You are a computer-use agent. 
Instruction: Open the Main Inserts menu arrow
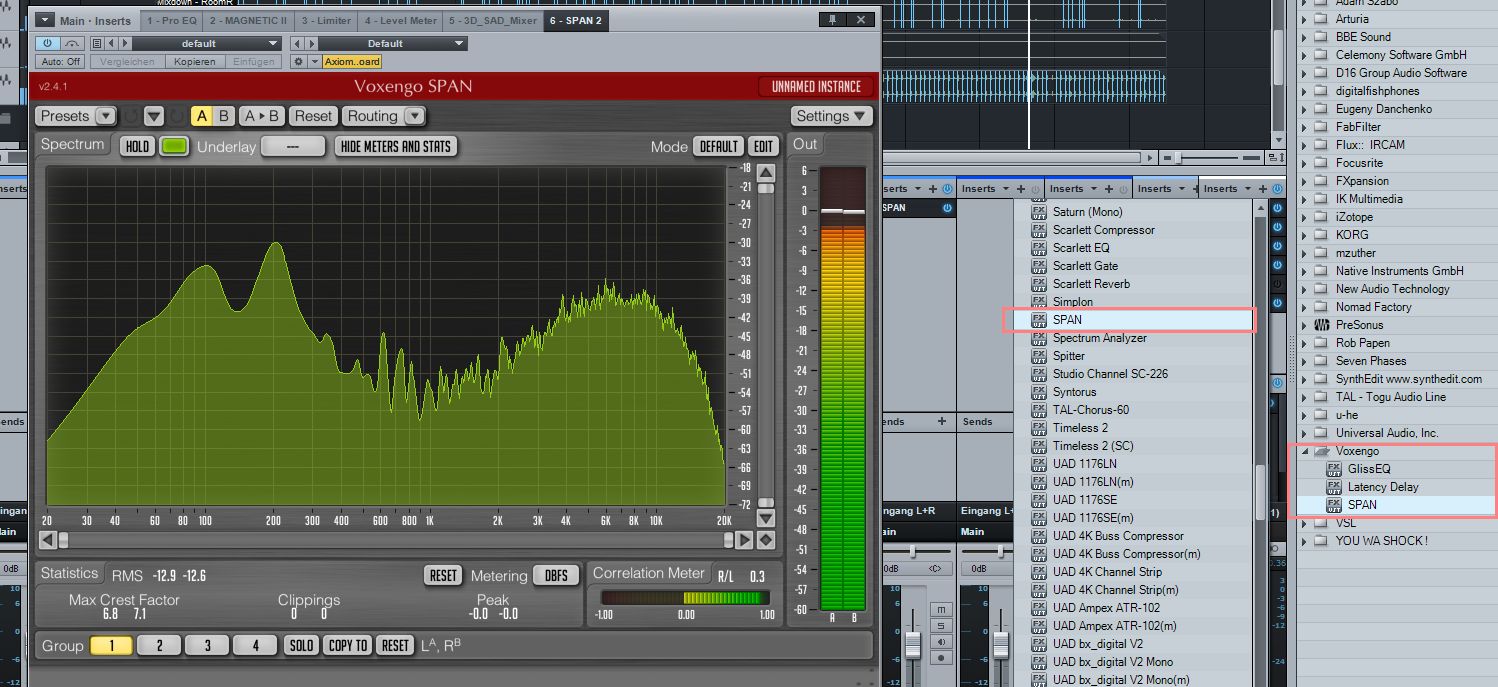click(x=45, y=20)
